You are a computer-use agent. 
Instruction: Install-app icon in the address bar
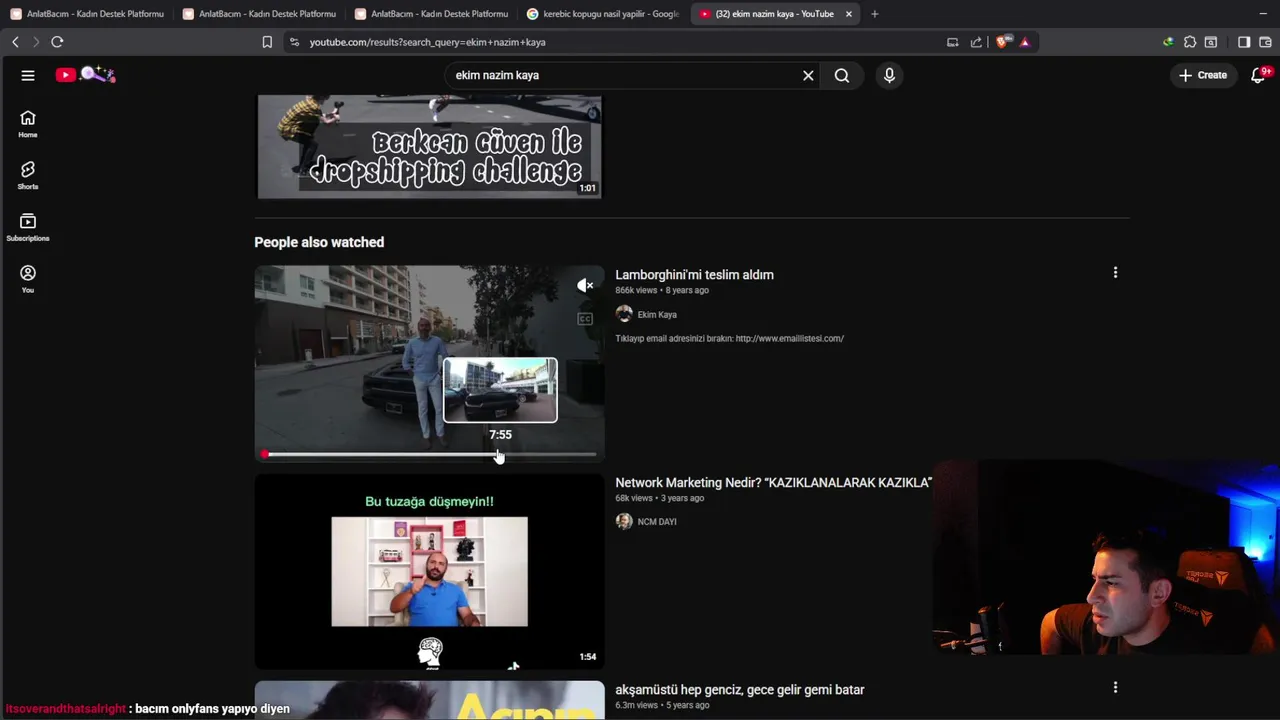(953, 42)
